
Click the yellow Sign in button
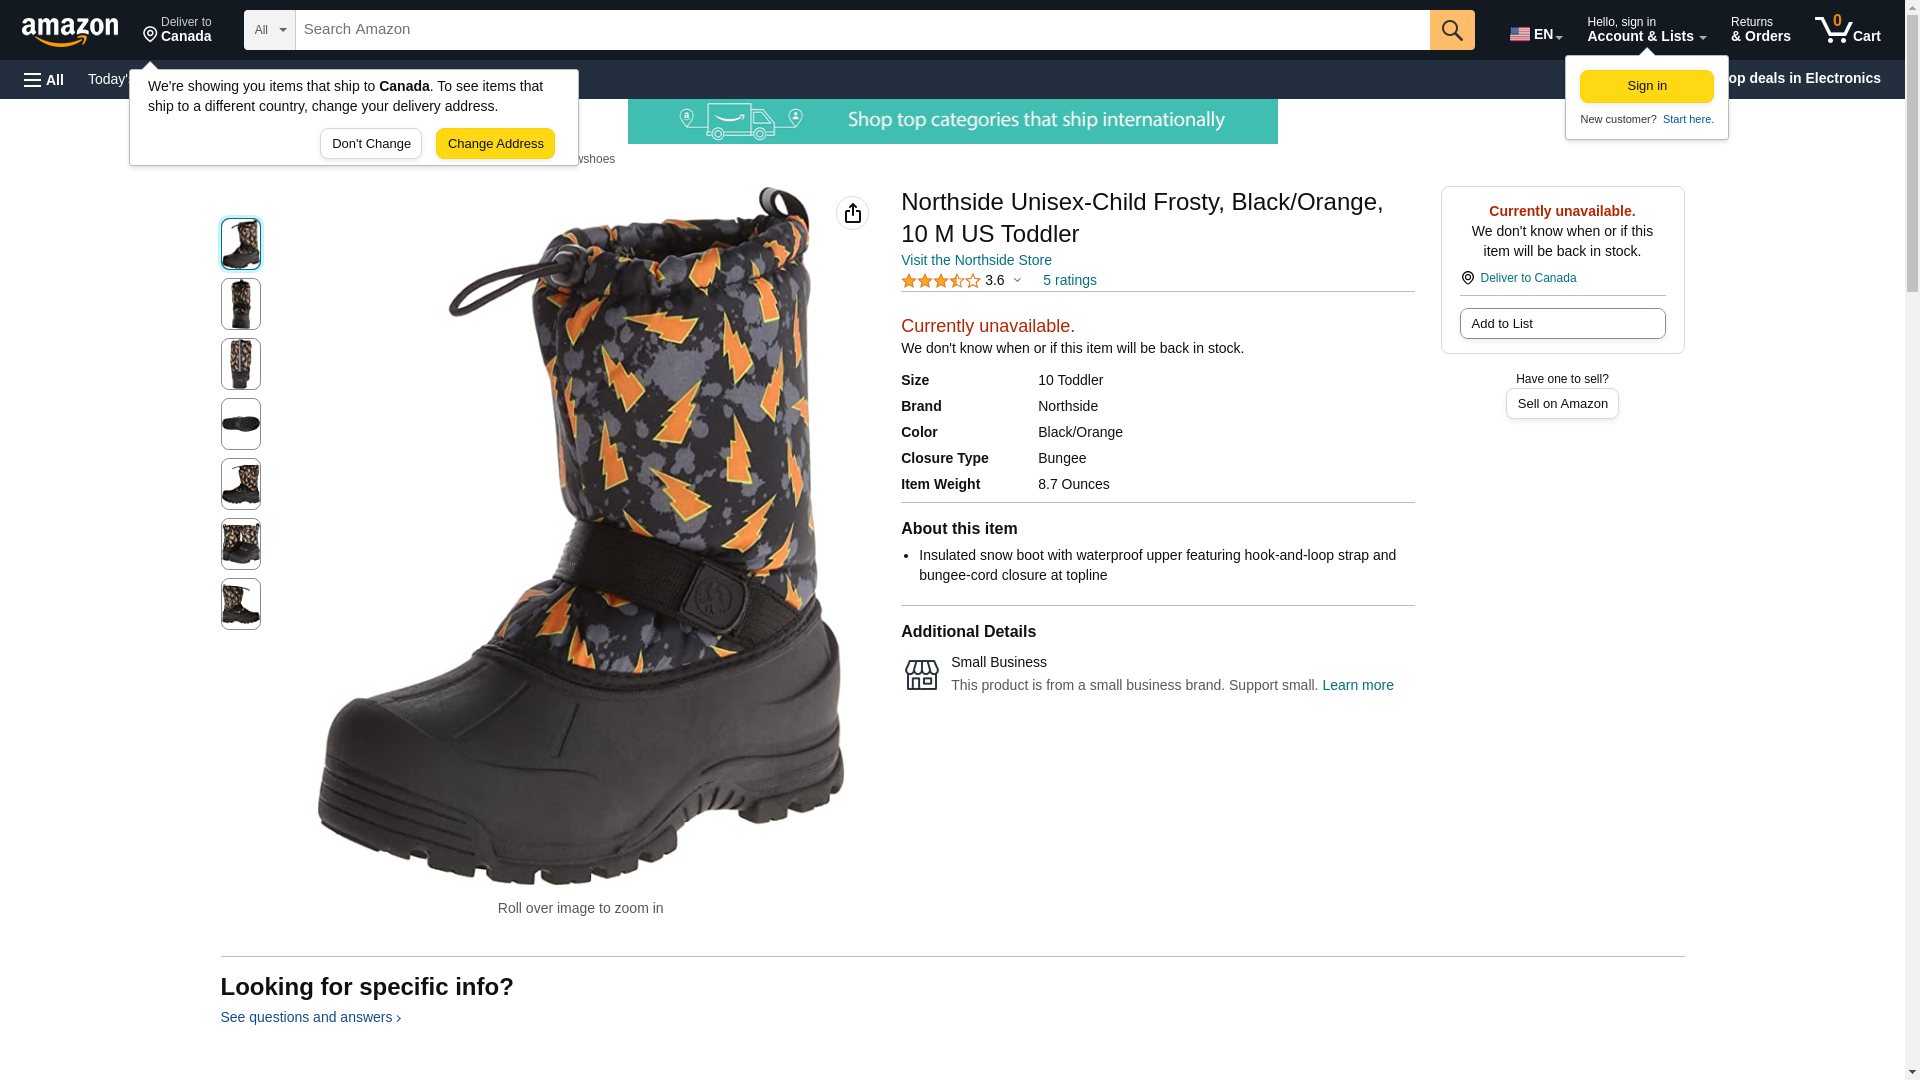click(1646, 86)
